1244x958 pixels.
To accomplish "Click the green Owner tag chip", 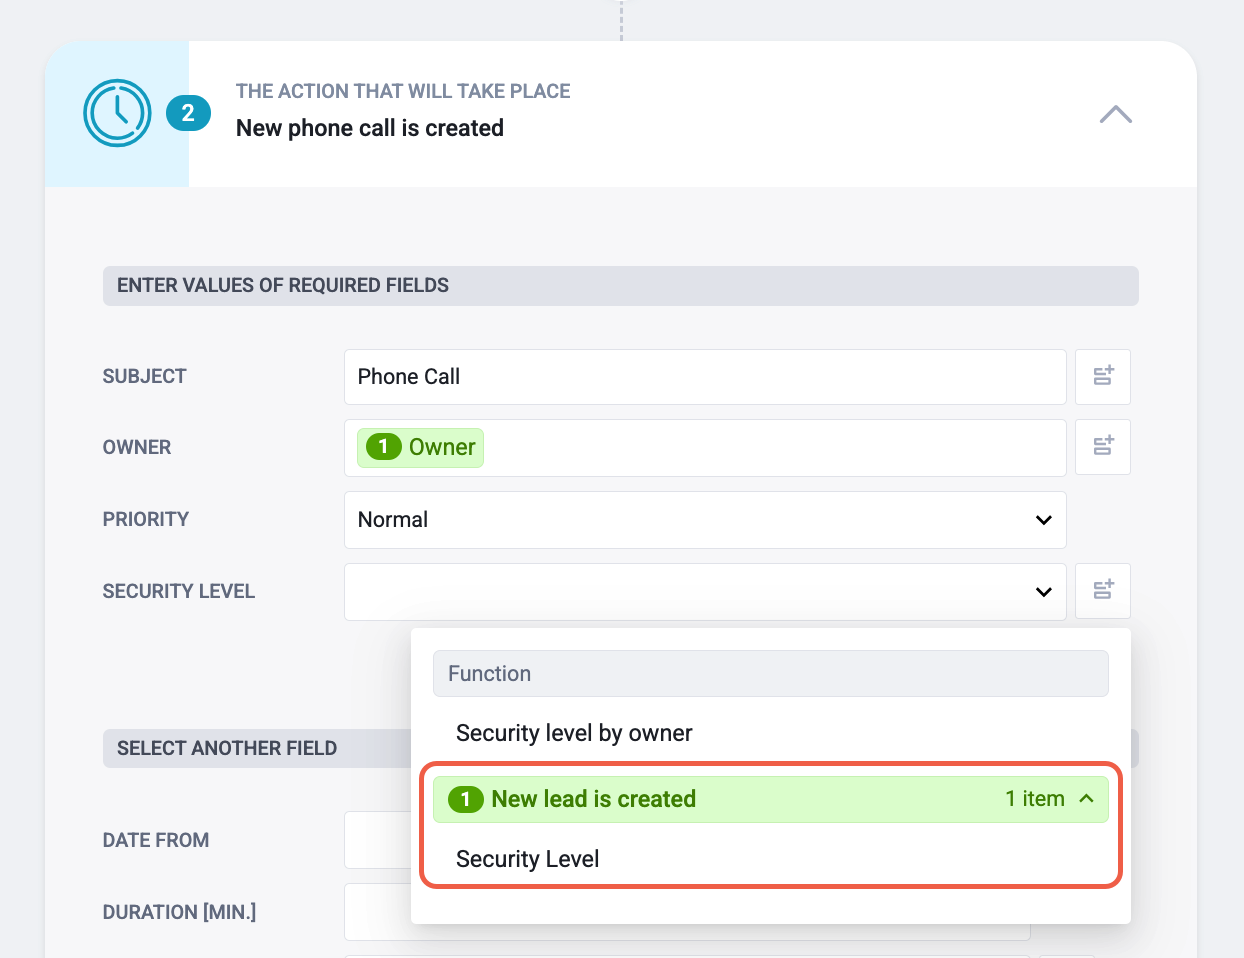I will tap(421, 447).
